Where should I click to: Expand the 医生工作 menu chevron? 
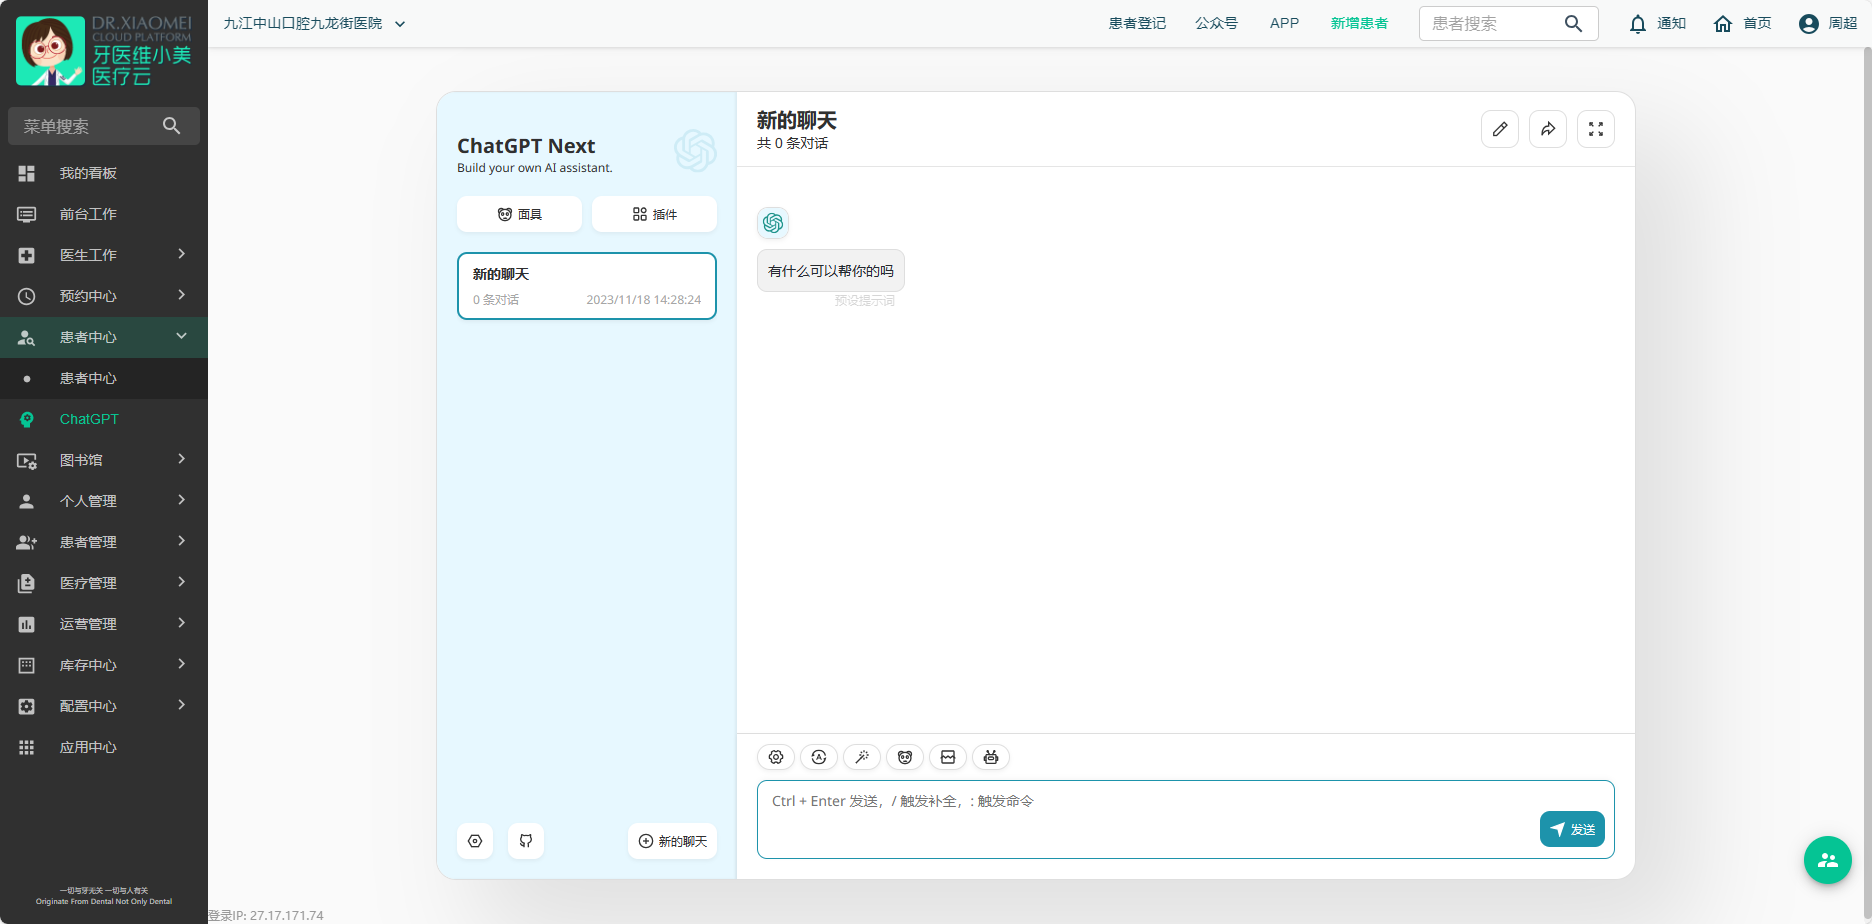pos(182,254)
